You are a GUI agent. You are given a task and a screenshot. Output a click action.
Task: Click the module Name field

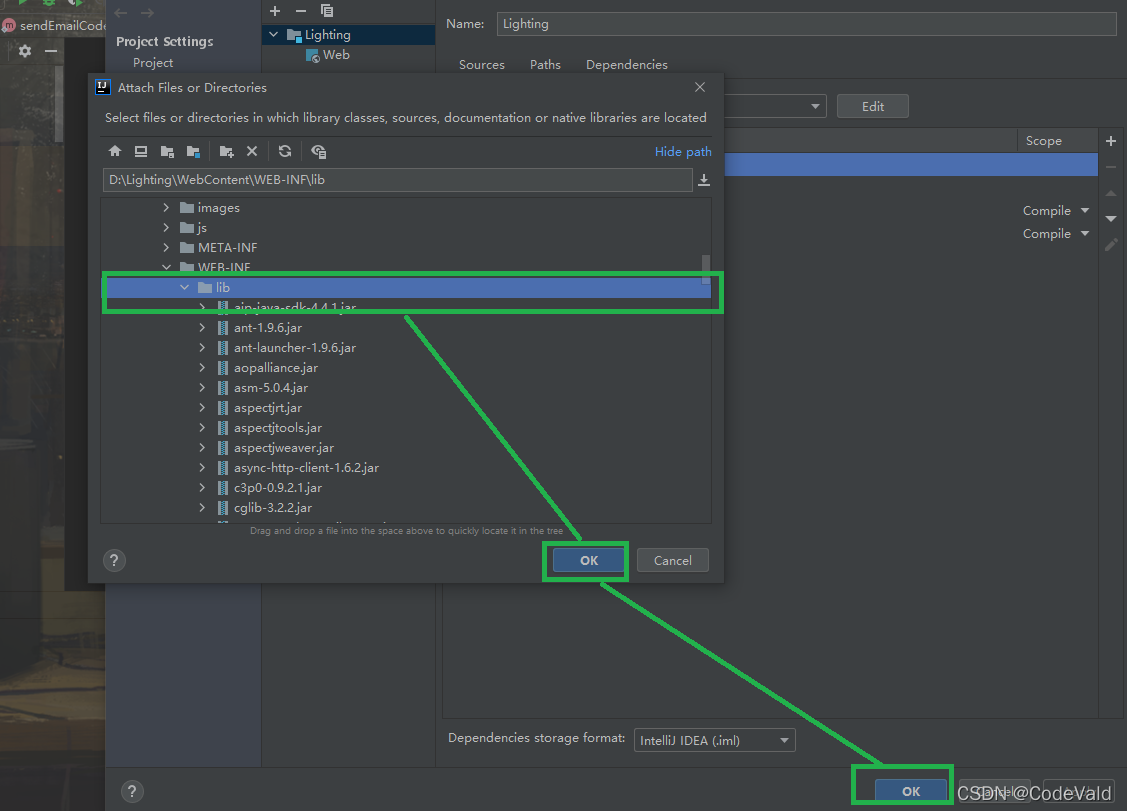tap(806, 24)
